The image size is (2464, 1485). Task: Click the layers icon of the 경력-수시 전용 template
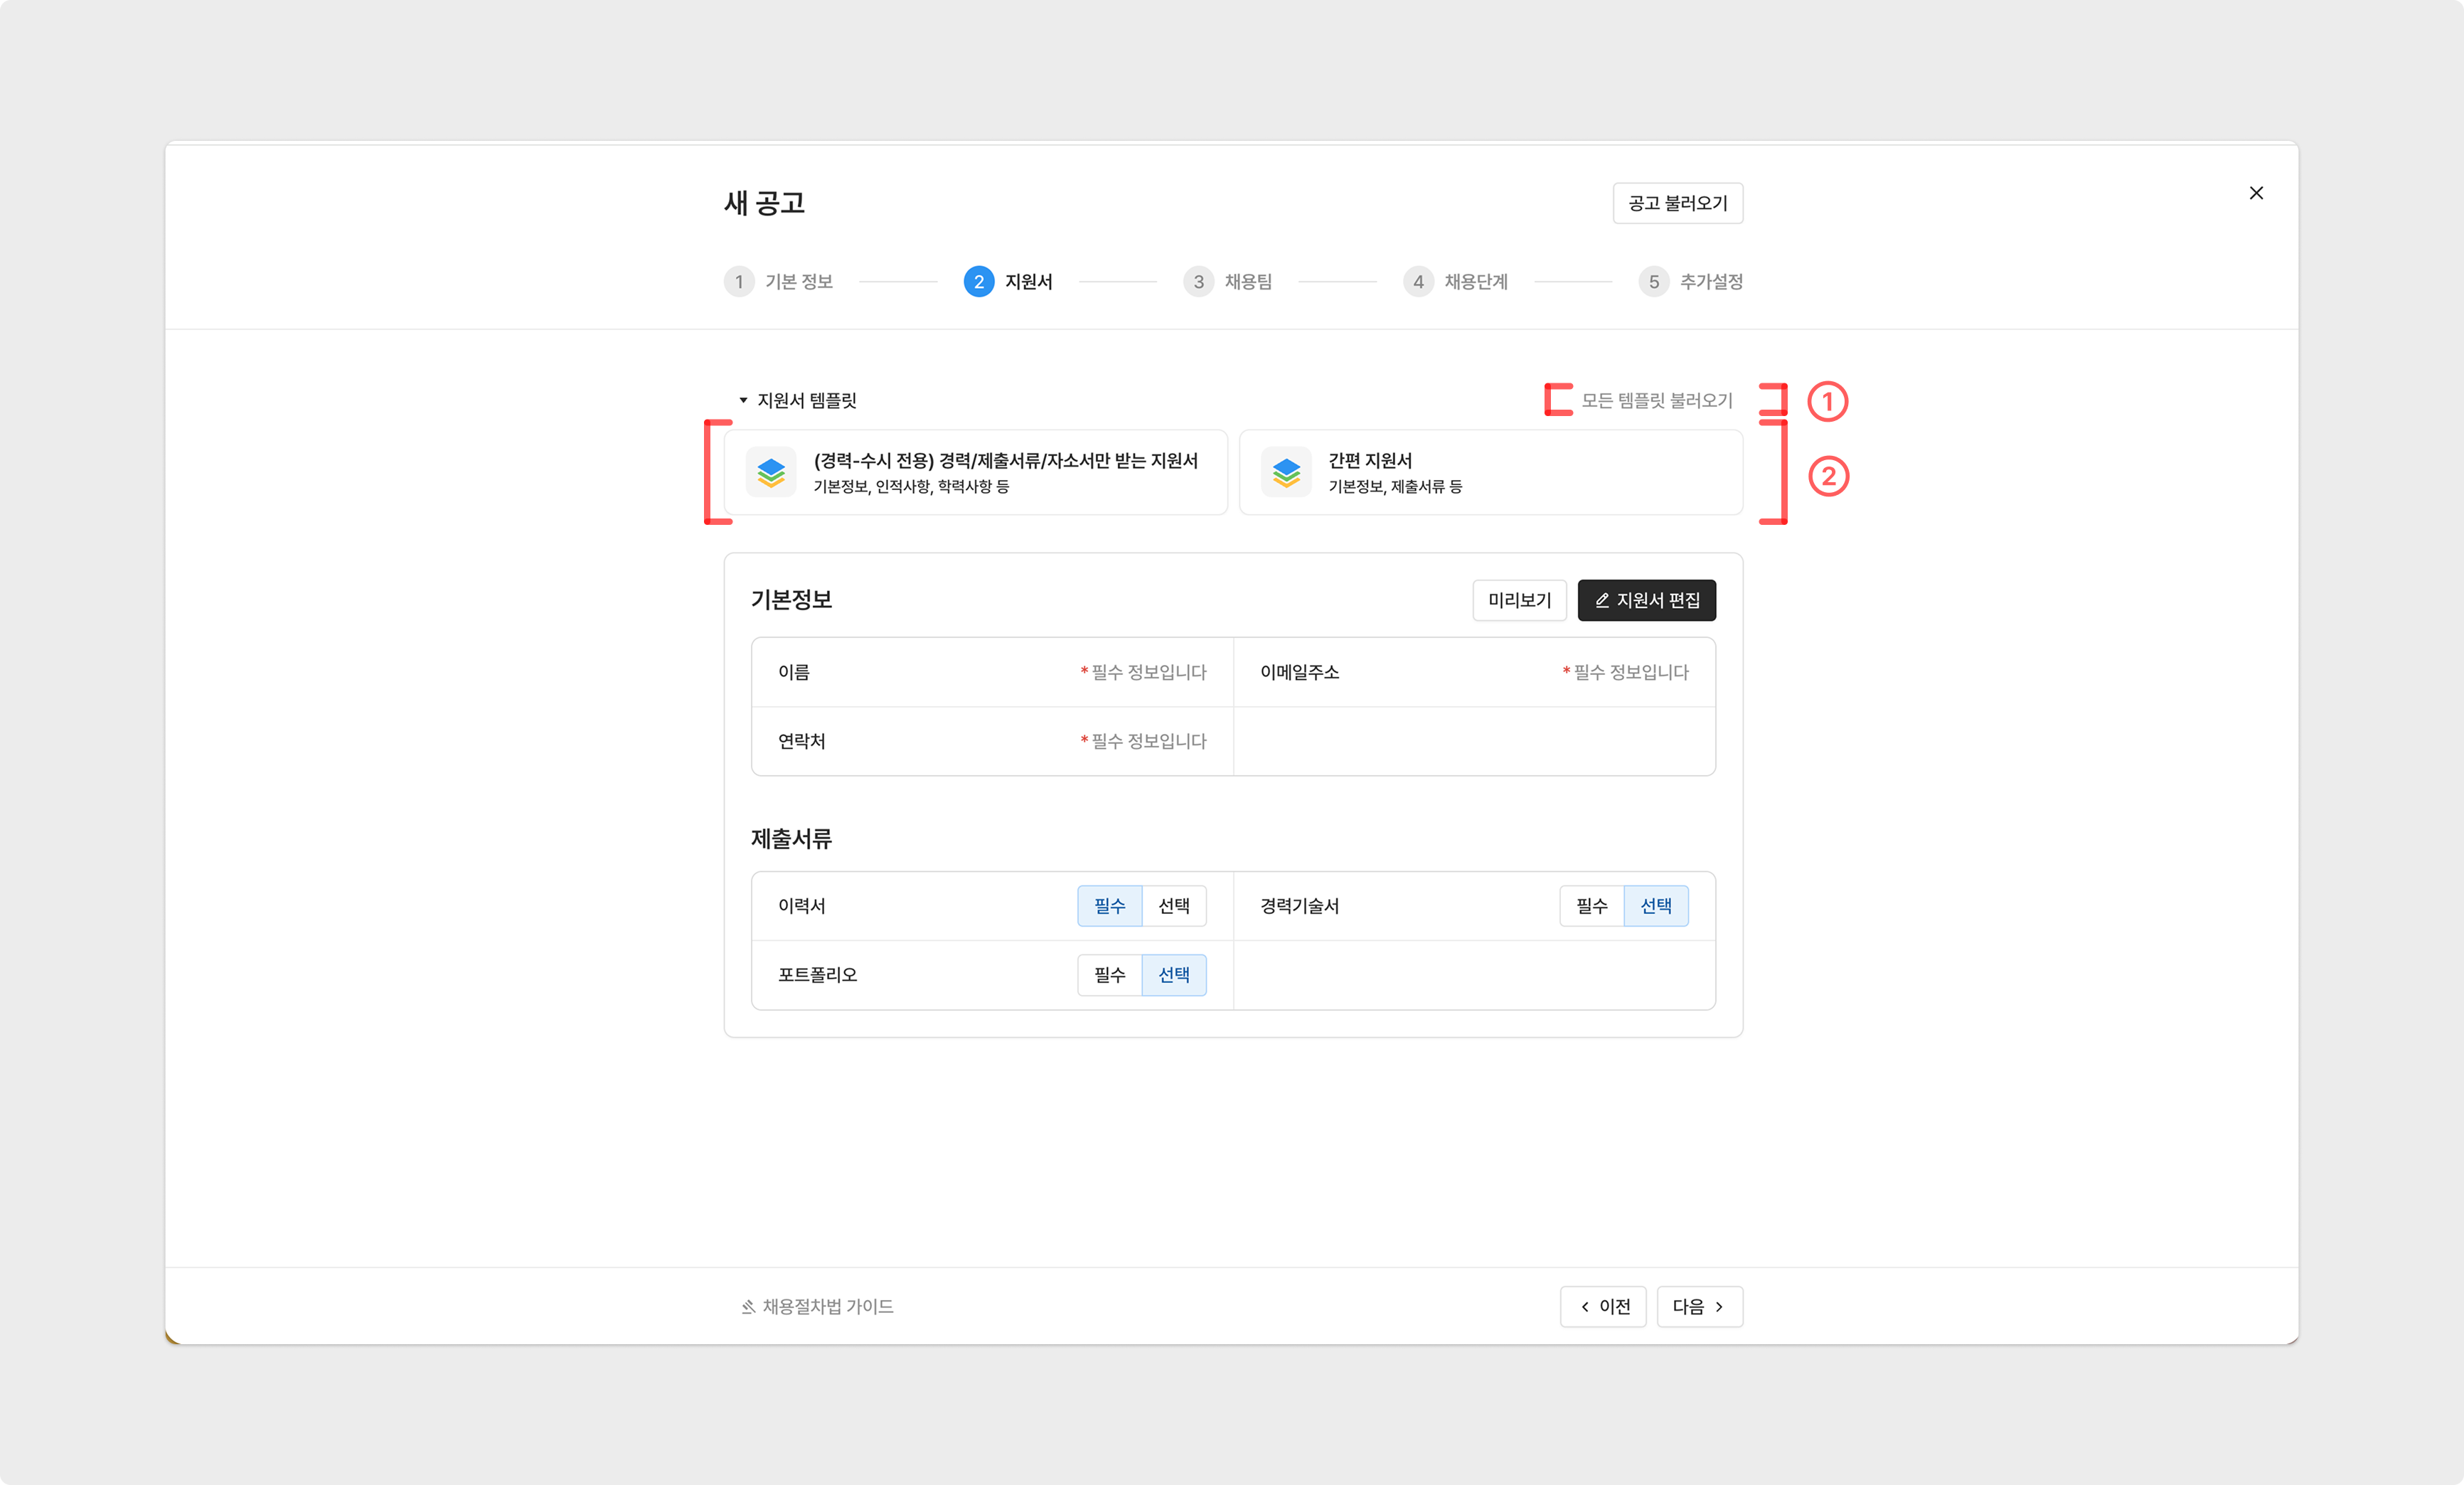coord(771,472)
